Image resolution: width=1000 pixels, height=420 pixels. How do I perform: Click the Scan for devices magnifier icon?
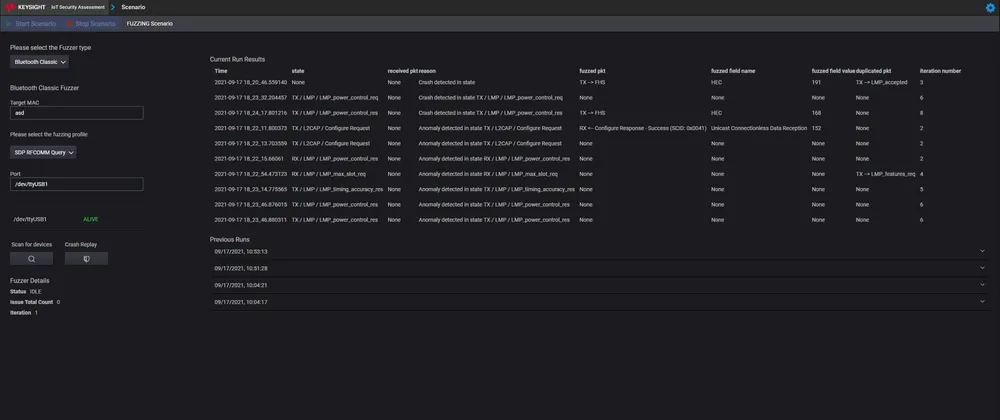pos(32,258)
